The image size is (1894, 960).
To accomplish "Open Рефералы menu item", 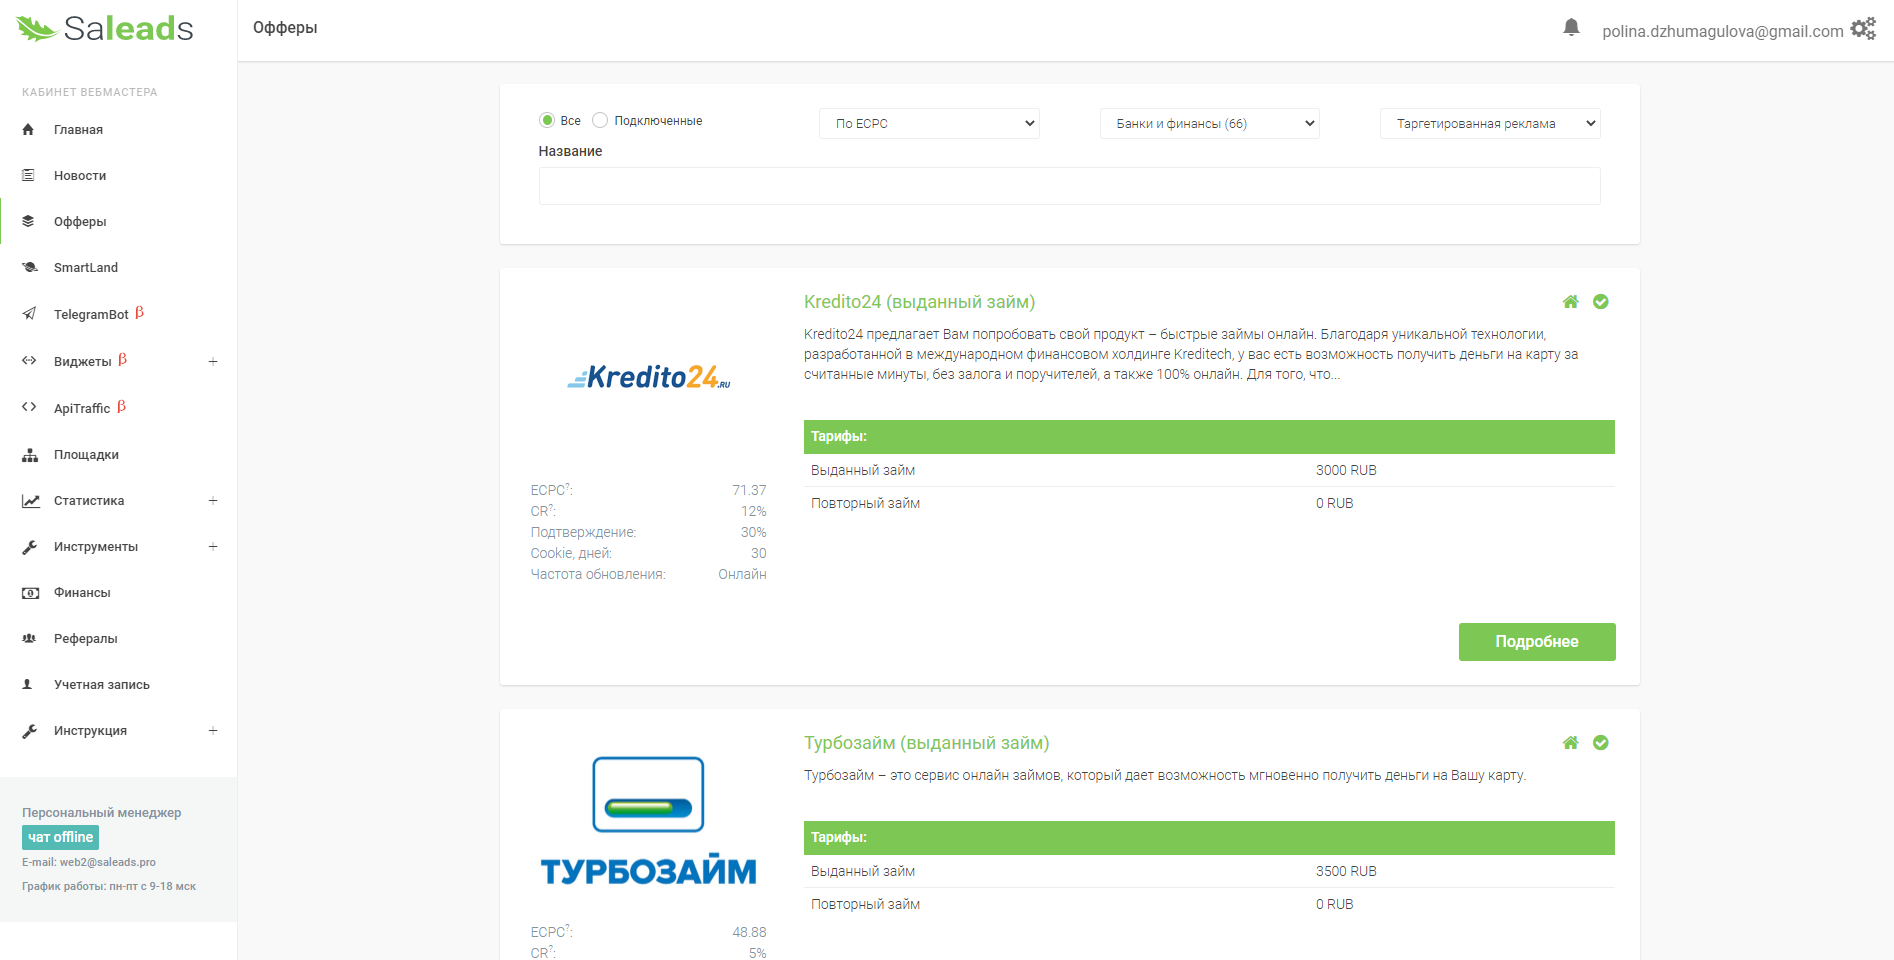I will pos(86,638).
